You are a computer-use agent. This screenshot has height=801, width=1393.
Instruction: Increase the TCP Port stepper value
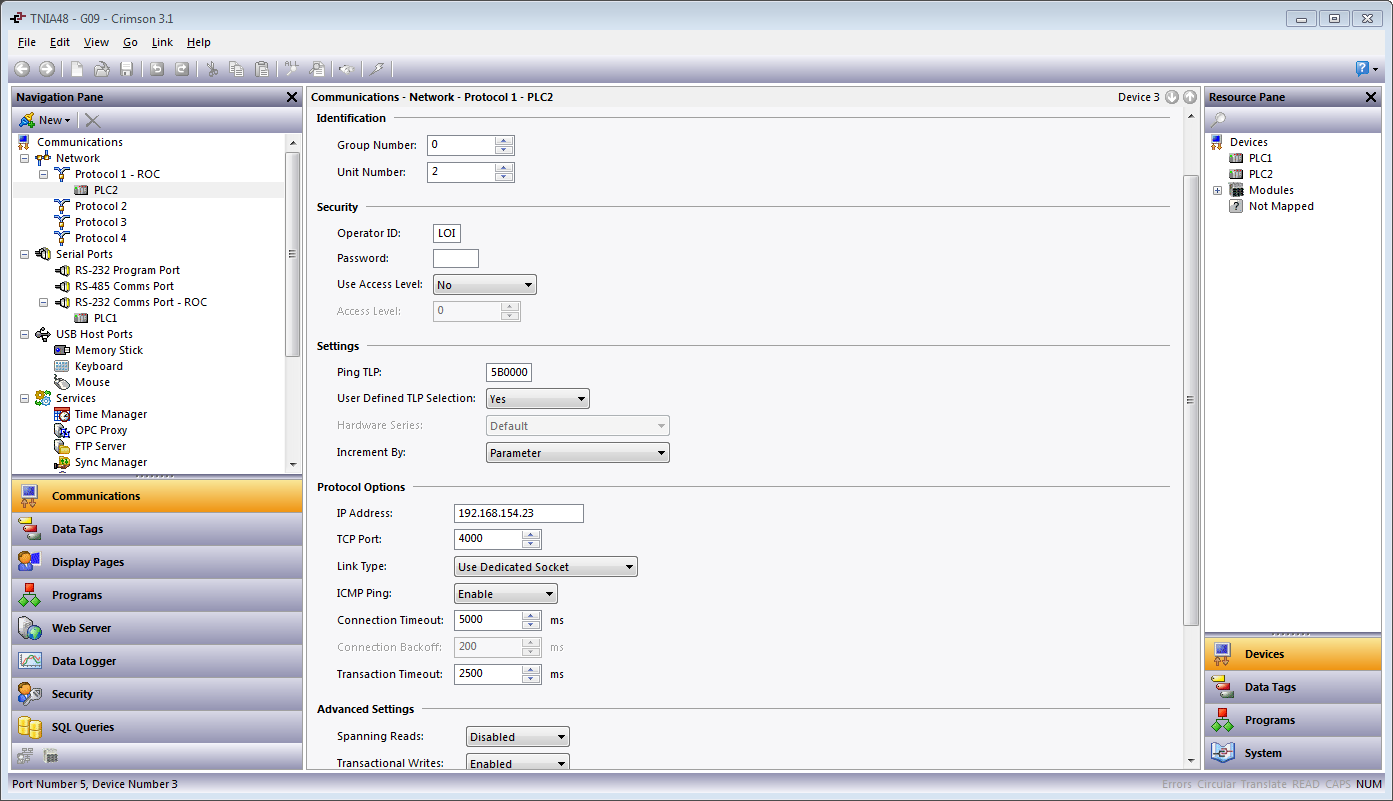[x=532, y=534]
